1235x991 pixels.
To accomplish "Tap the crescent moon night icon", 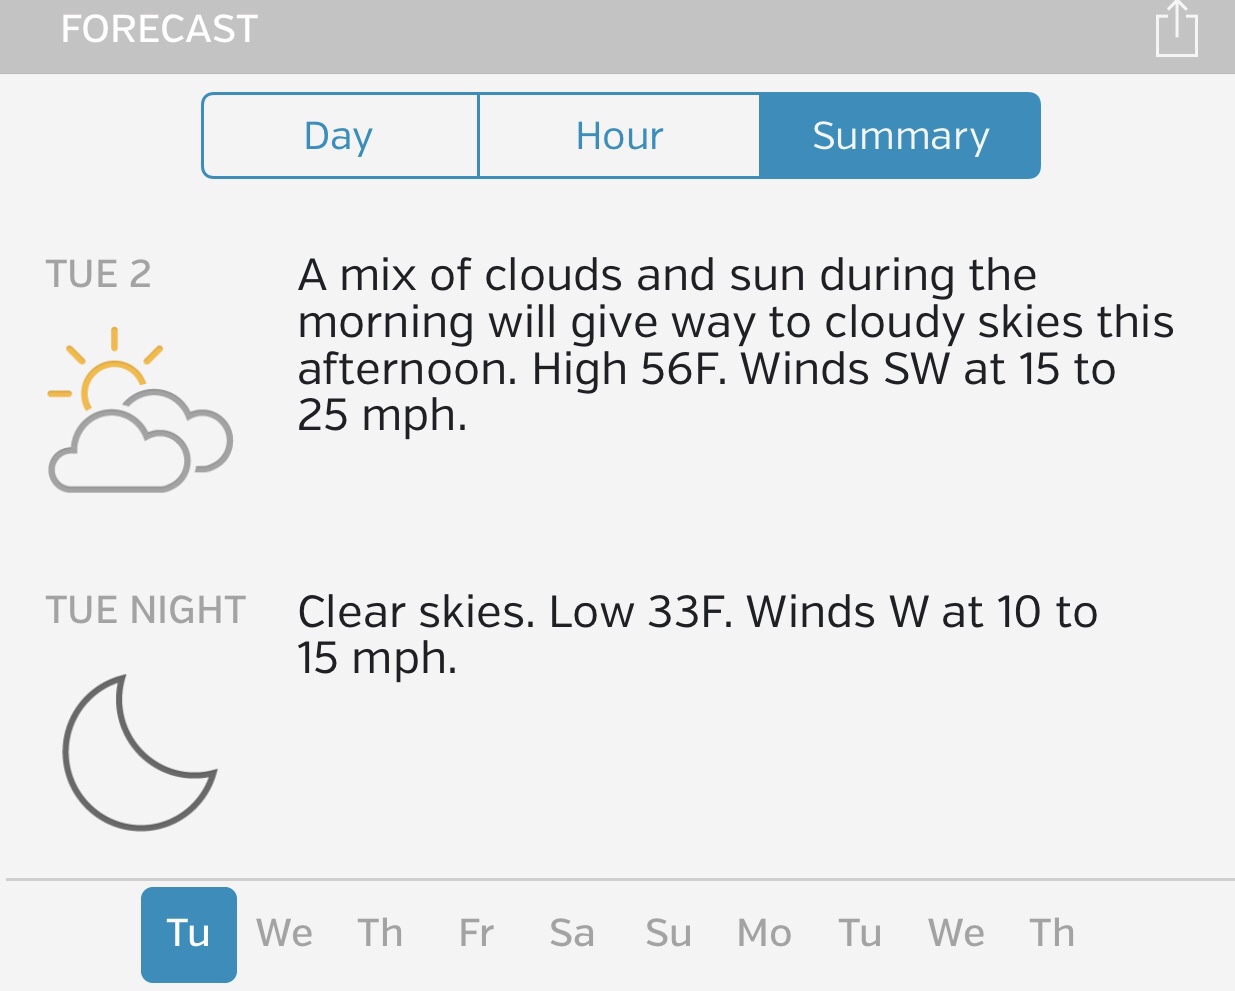I will (139, 752).
